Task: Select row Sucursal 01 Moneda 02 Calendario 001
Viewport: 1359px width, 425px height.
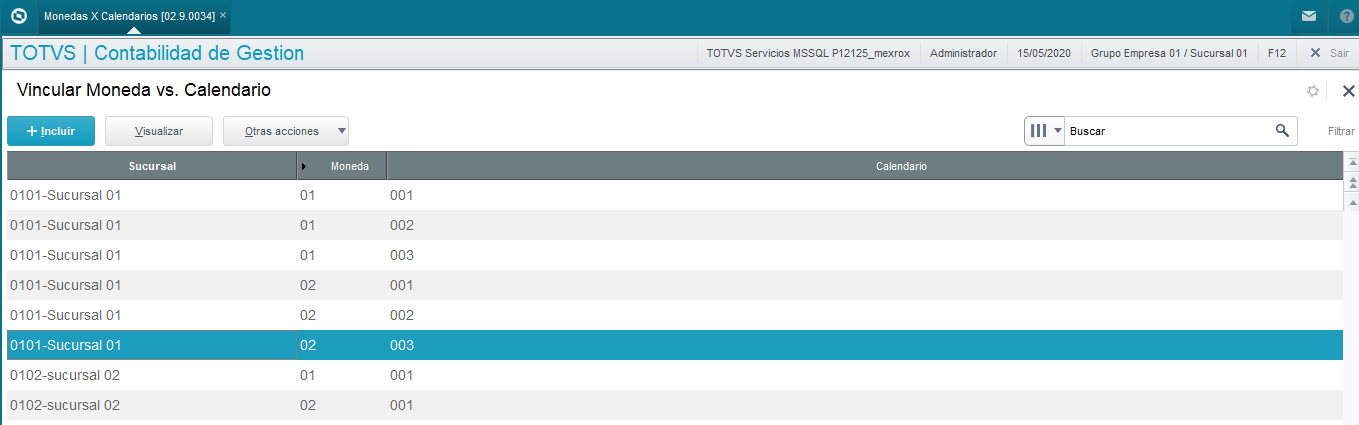Action: tap(675, 285)
